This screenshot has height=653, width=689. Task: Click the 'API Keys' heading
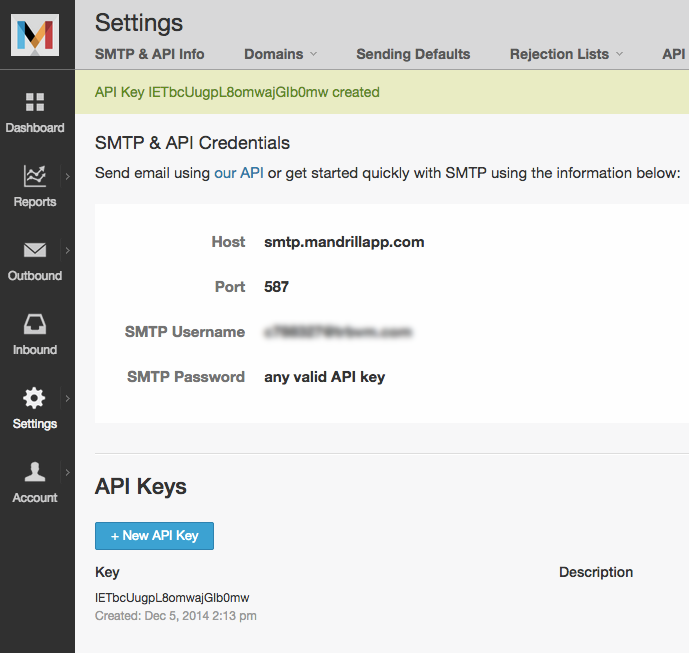[141, 486]
